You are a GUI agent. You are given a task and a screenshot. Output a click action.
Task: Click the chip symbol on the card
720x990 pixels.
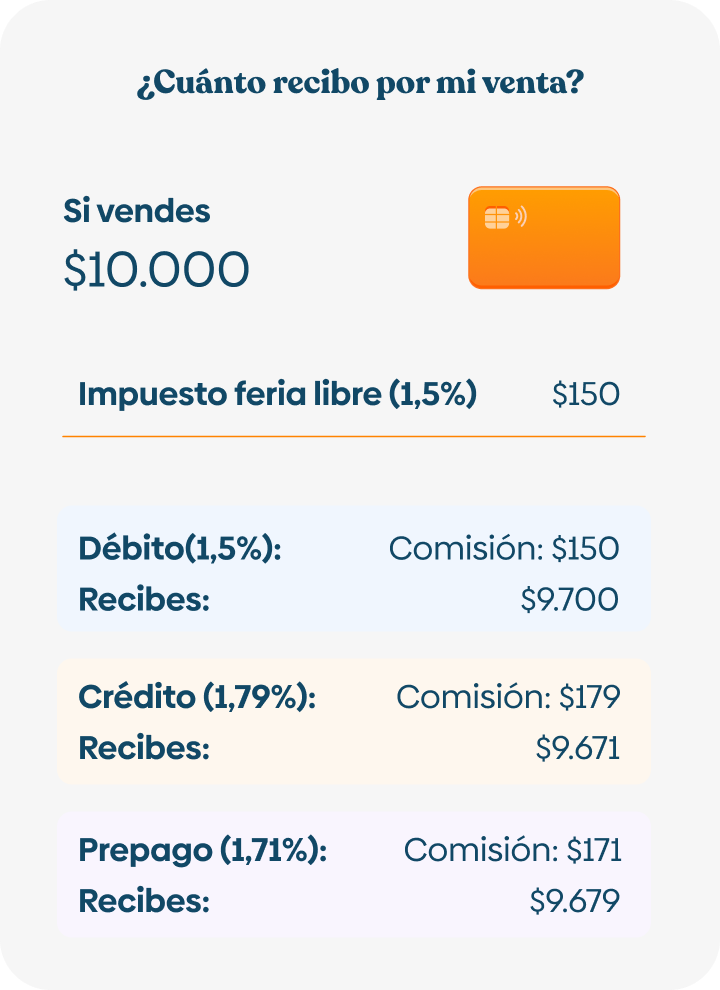click(496, 218)
